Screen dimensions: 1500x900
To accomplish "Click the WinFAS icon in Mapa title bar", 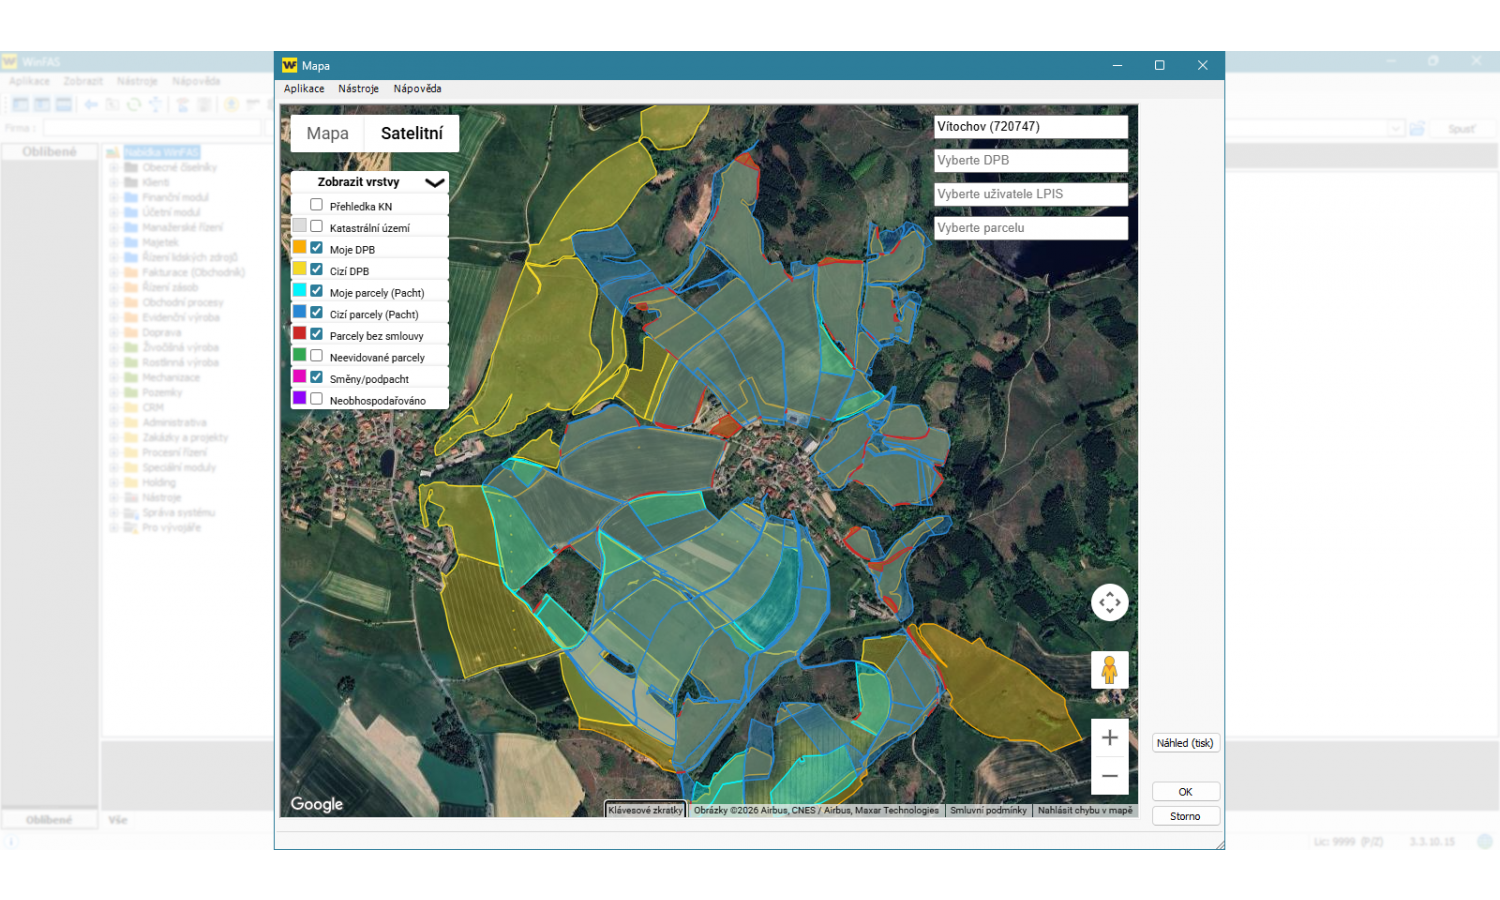I will point(289,65).
